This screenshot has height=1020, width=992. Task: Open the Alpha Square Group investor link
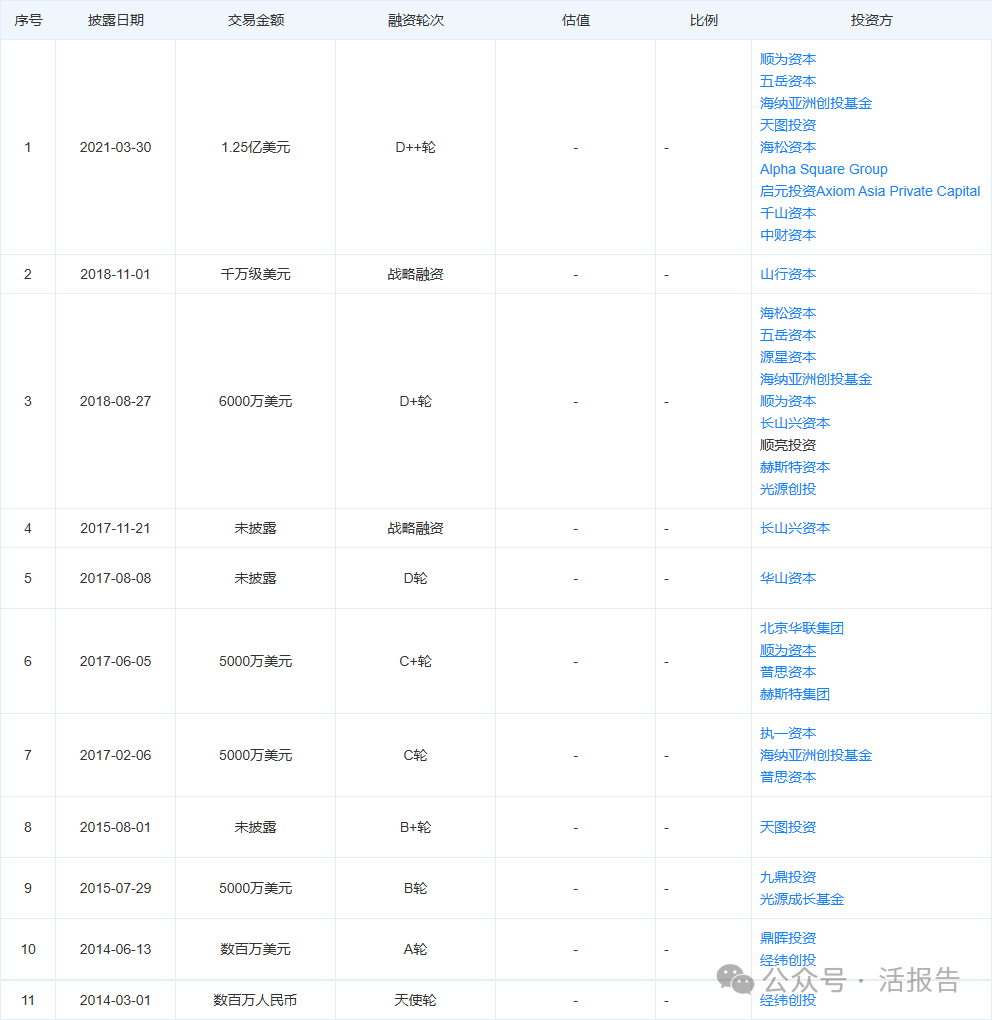tap(823, 169)
